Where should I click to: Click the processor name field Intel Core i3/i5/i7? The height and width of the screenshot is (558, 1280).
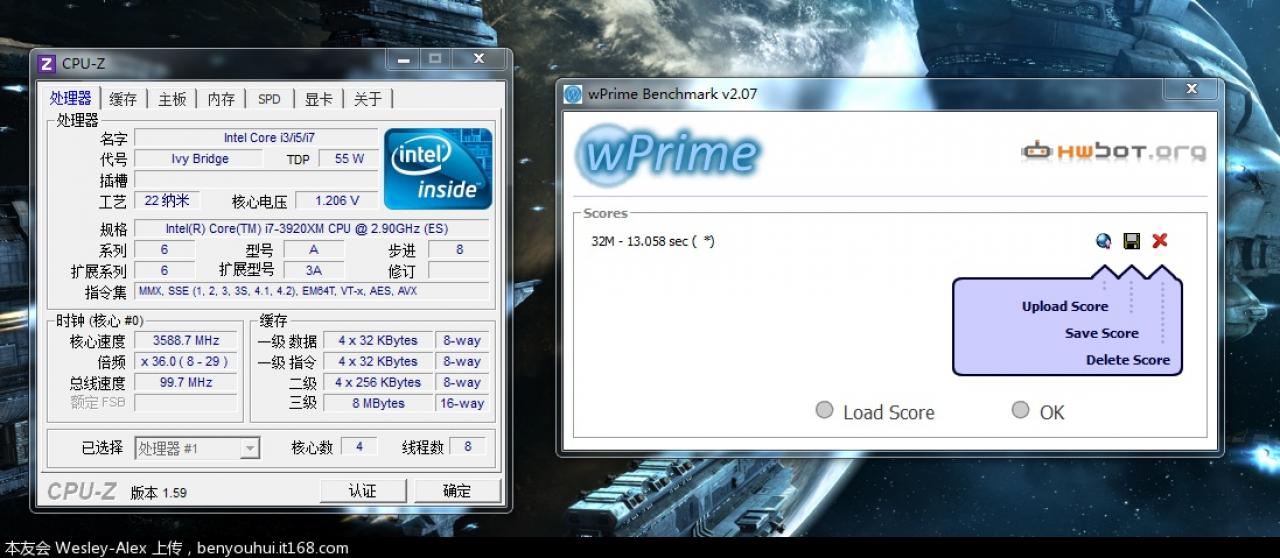256,138
